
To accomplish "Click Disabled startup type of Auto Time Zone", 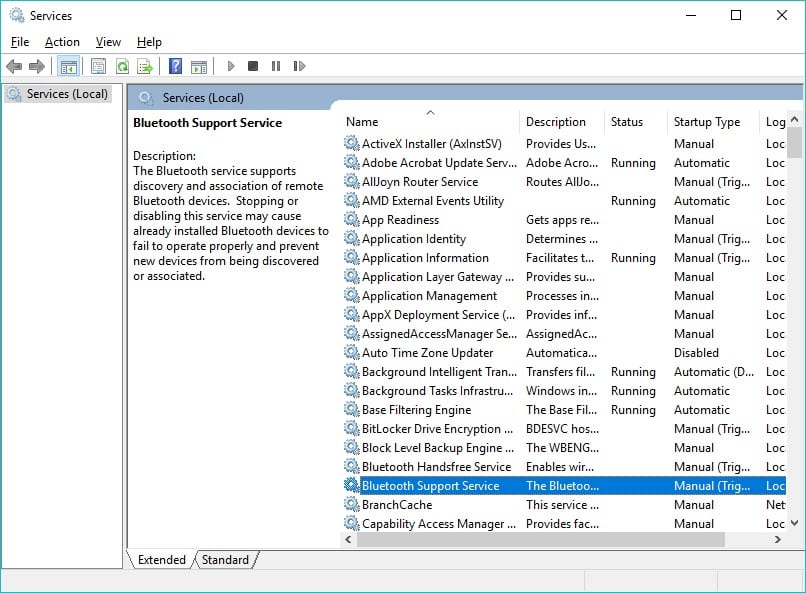I will [x=696, y=353].
